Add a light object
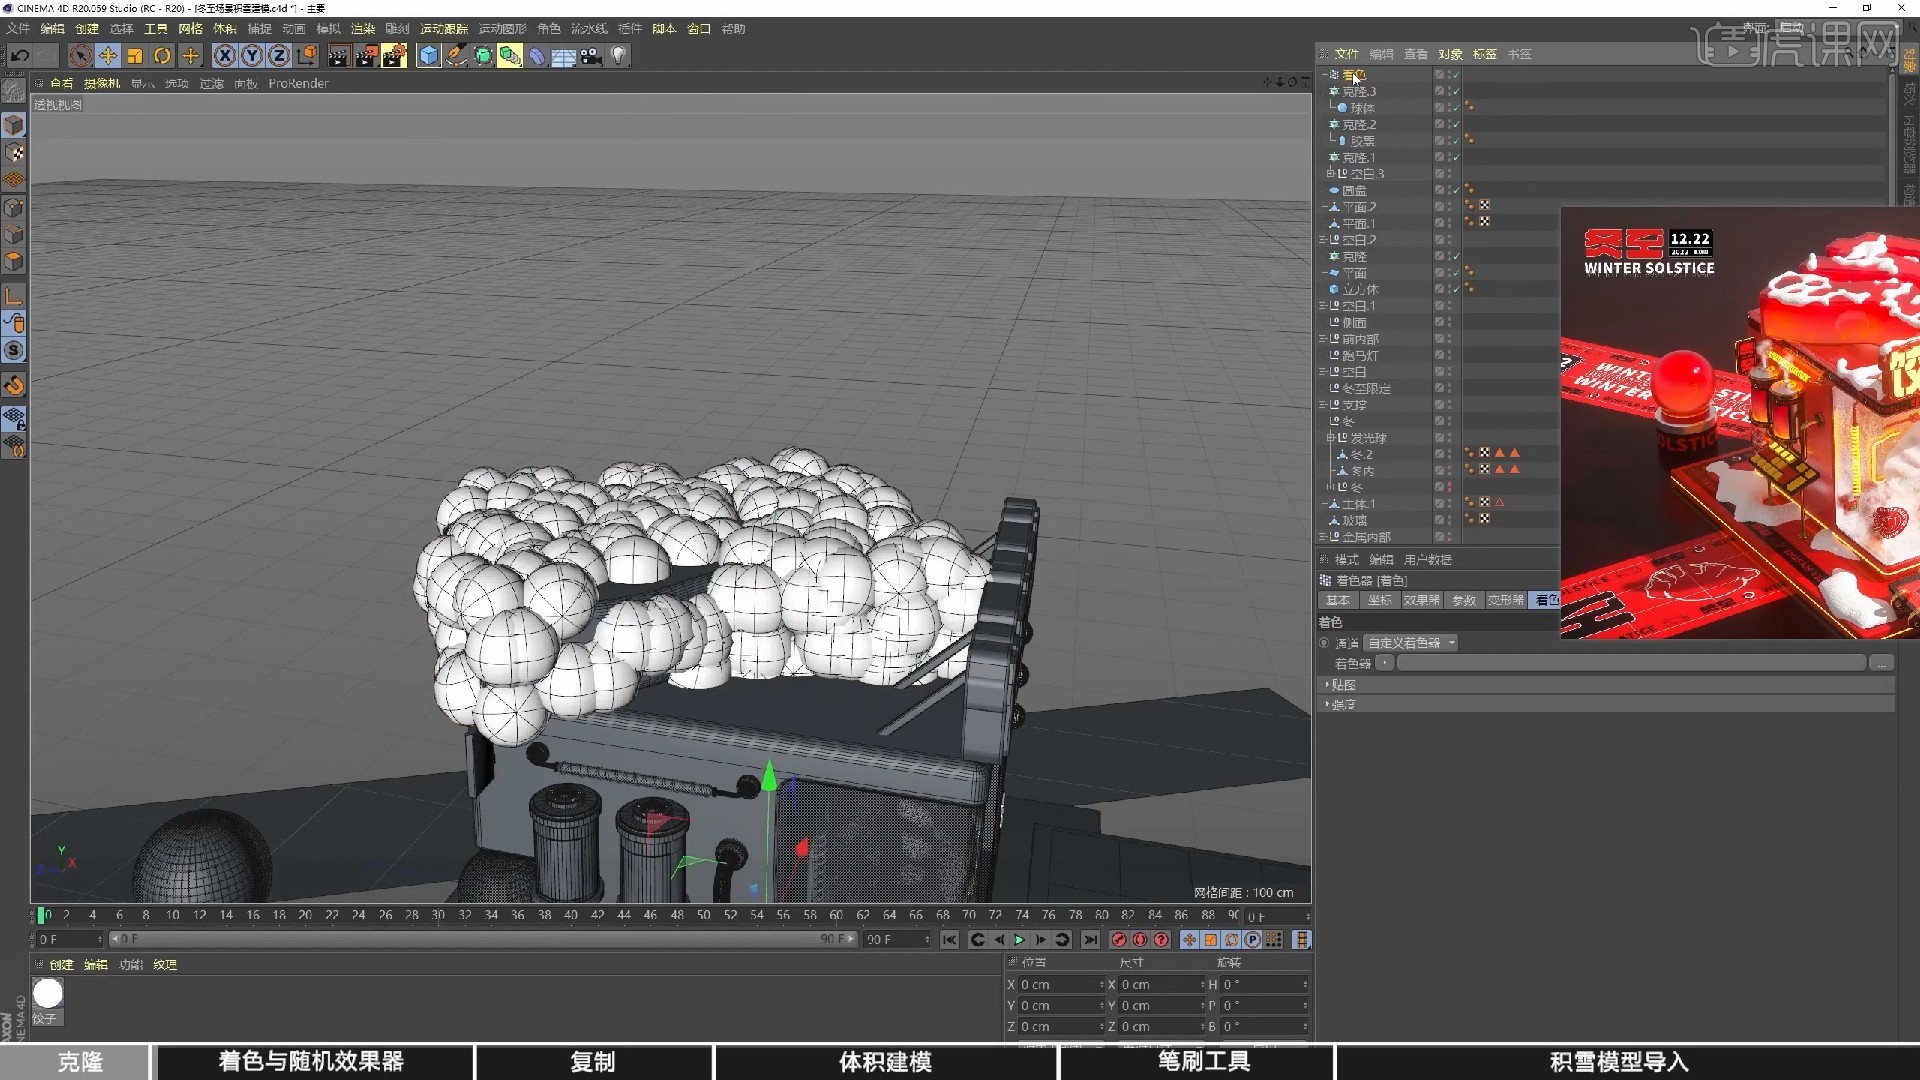This screenshot has width=1920, height=1080. pos(618,56)
